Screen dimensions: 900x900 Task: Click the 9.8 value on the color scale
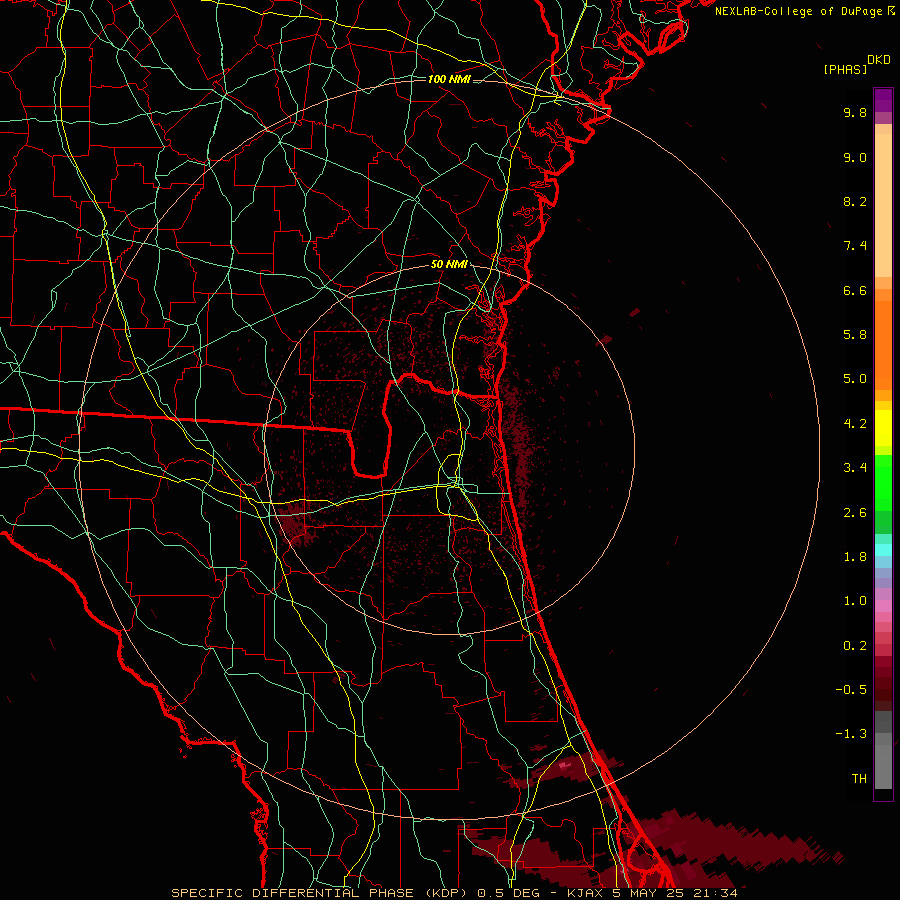pos(855,112)
